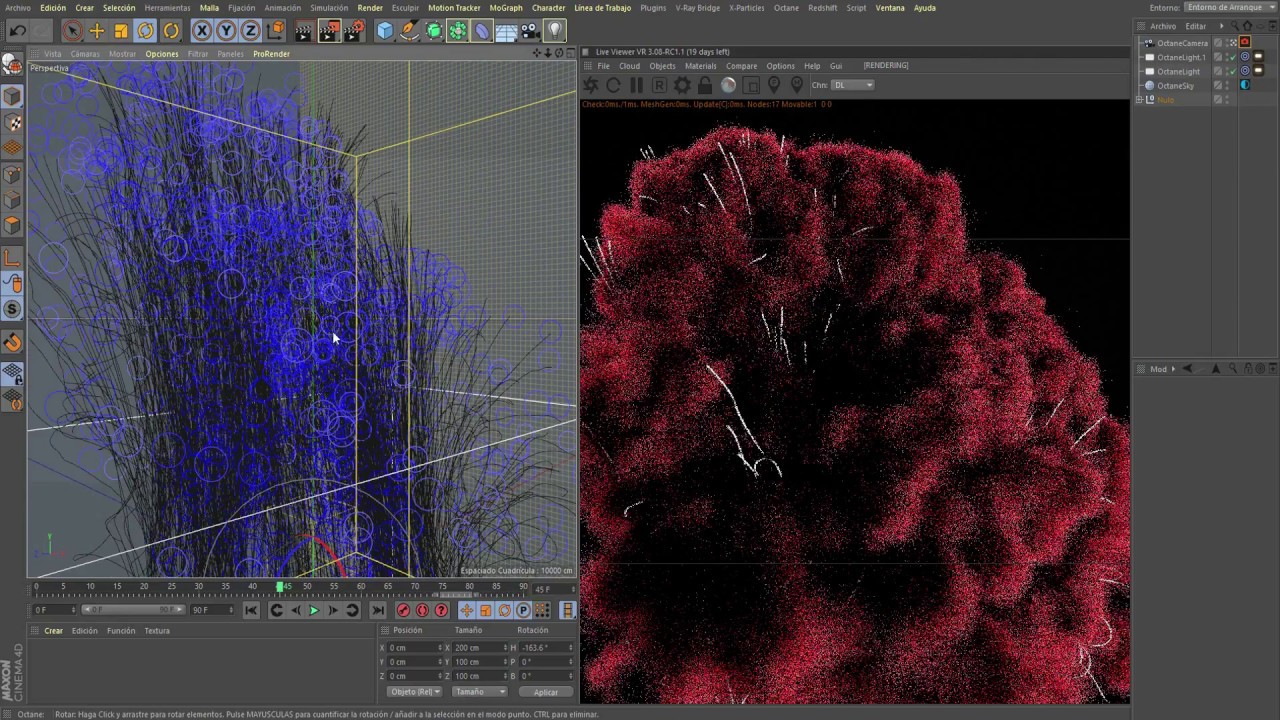This screenshot has width=1280, height=720.
Task: Open the Render menu
Action: (x=370, y=7)
